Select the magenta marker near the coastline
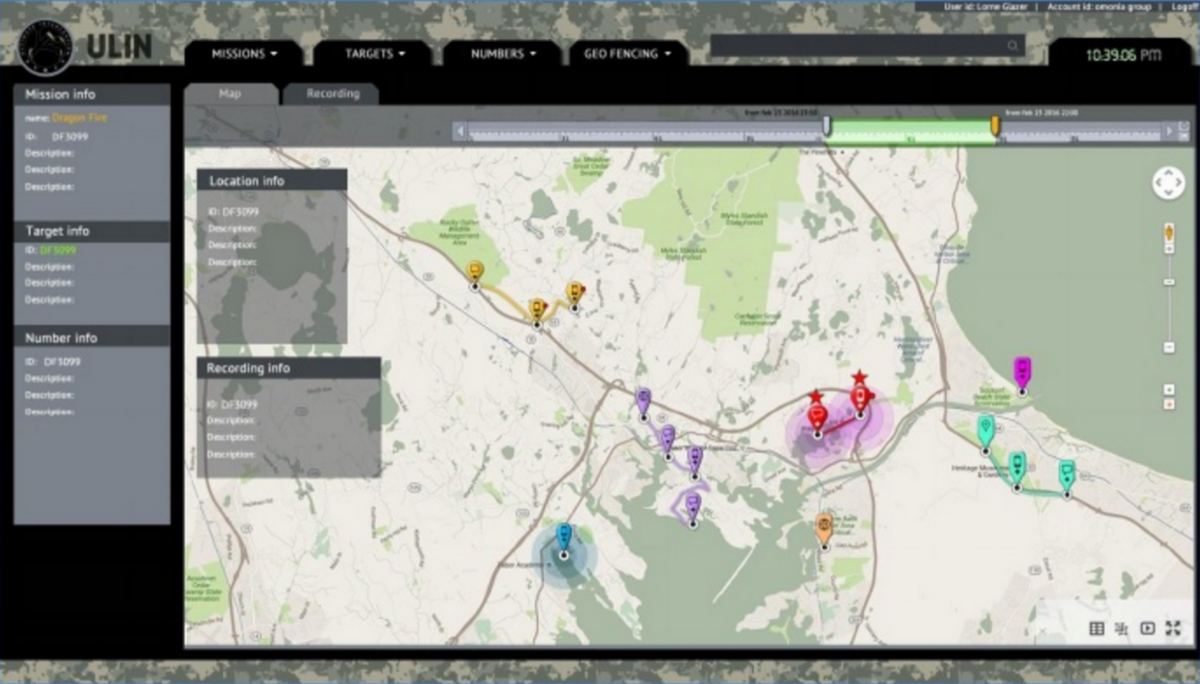This screenshot has width=1200, height=684. click(1022, 372)
